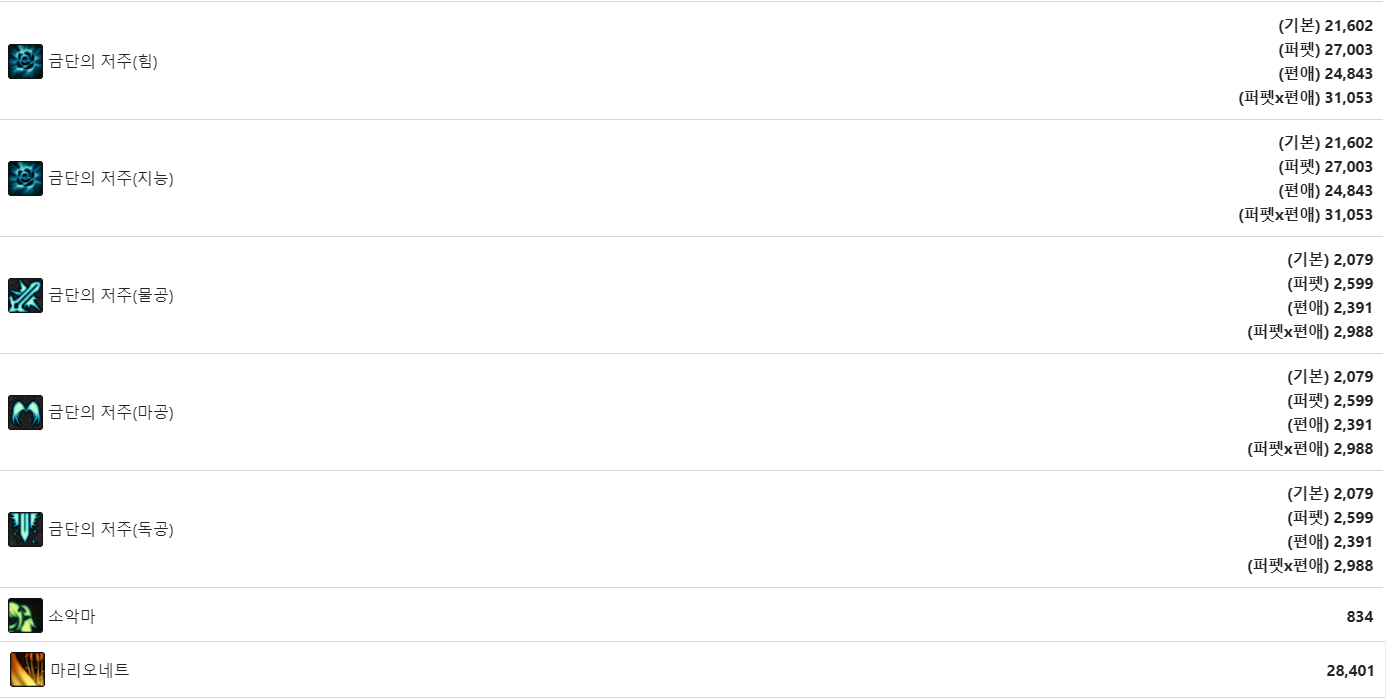Select 소악마 value 834
Image resolution: width=1386 pixels, height=699 pixels.
click(1360, 617)
